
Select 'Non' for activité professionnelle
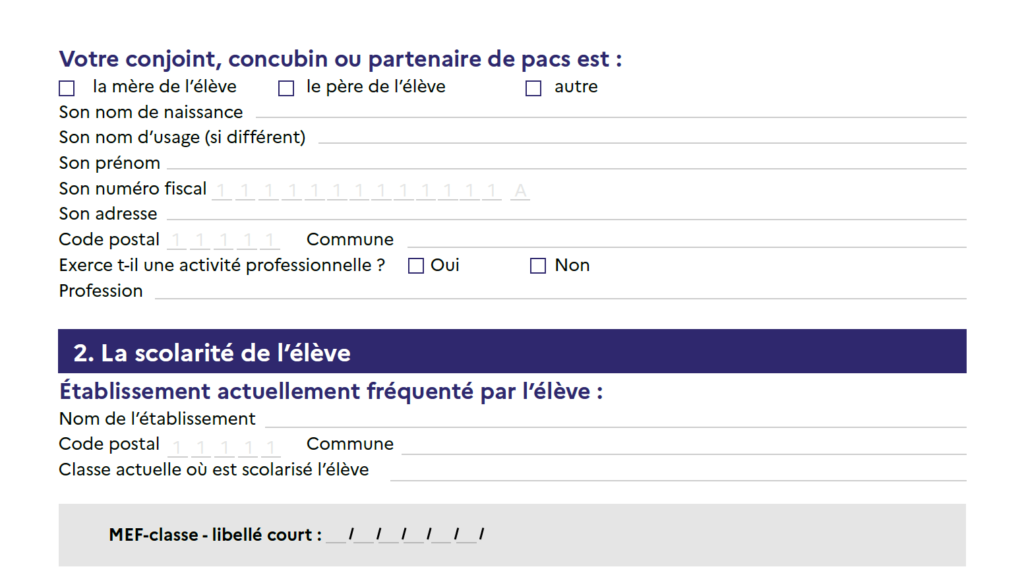[x=538, y=266]
